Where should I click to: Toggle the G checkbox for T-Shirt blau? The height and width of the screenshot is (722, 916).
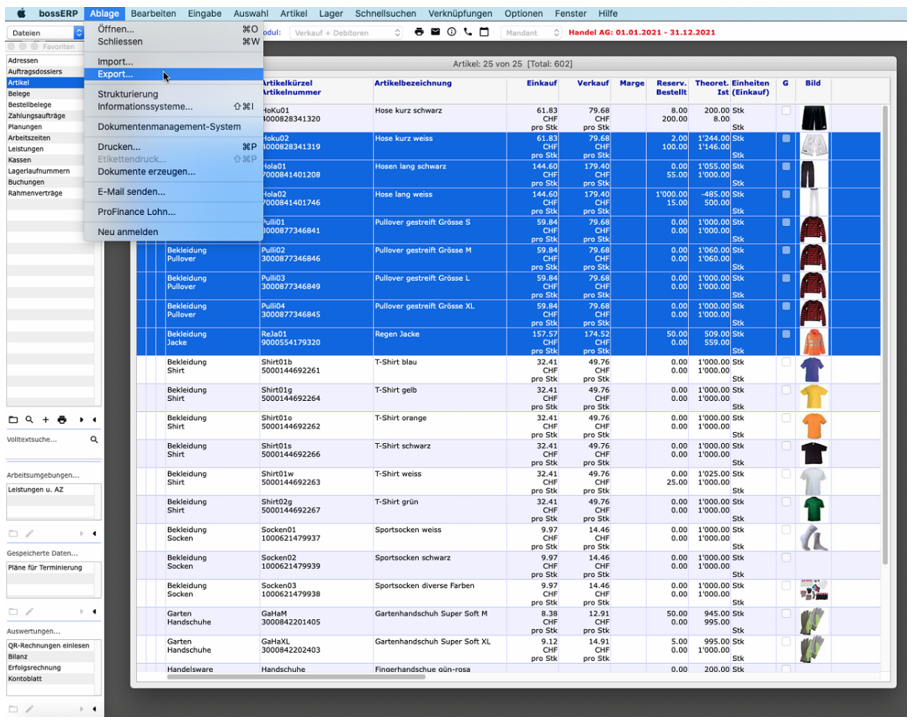point(785,362)
